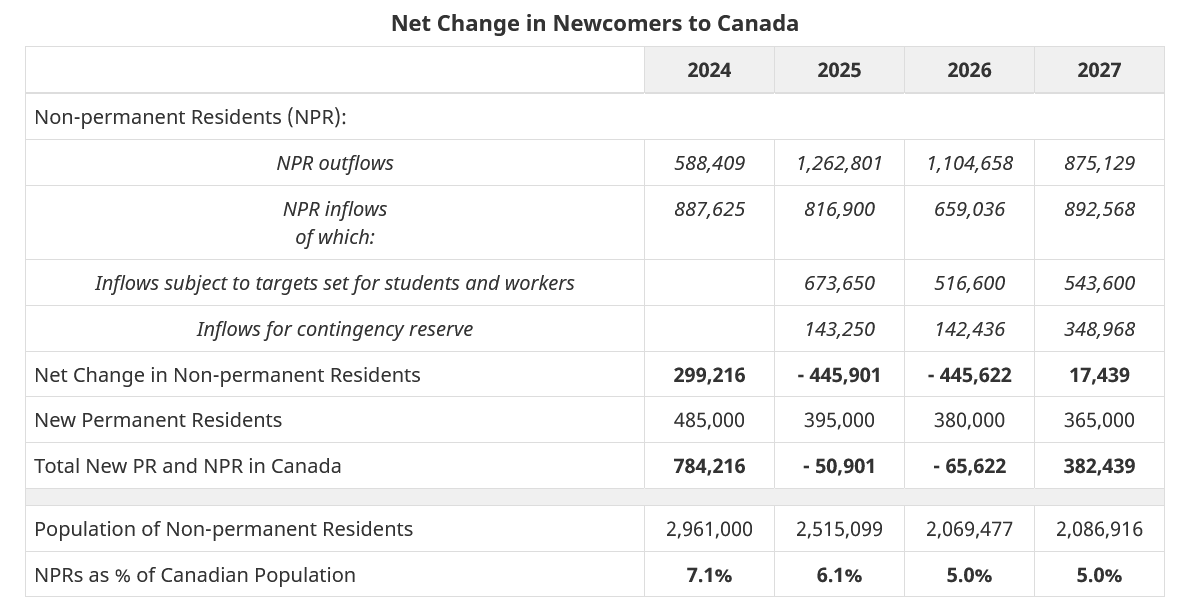Click the Inflows for contingency reserve label
The width and height of the screenshot is (1190, 616).
tap(335, 329)
